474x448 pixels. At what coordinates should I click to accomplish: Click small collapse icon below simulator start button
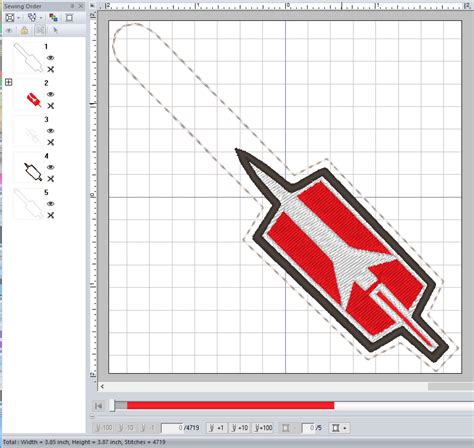click(x=92, y=416)
